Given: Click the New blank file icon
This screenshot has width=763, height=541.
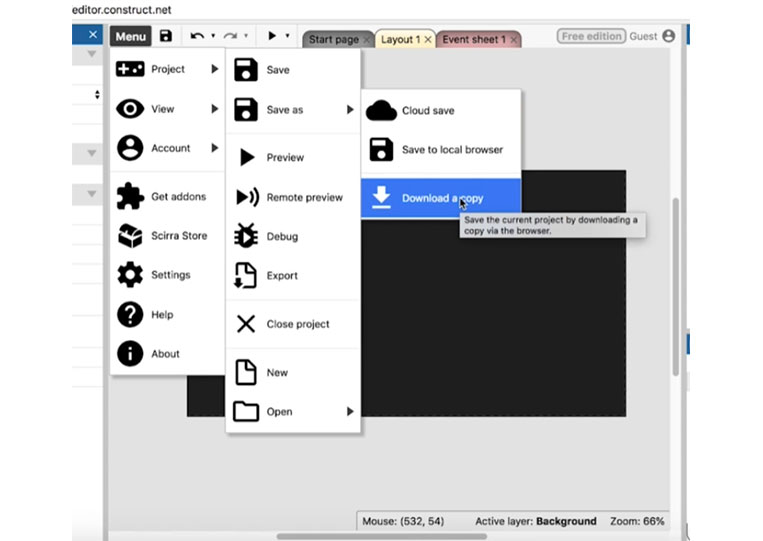Looking at the screenshot, I should (x=246, y=372).
